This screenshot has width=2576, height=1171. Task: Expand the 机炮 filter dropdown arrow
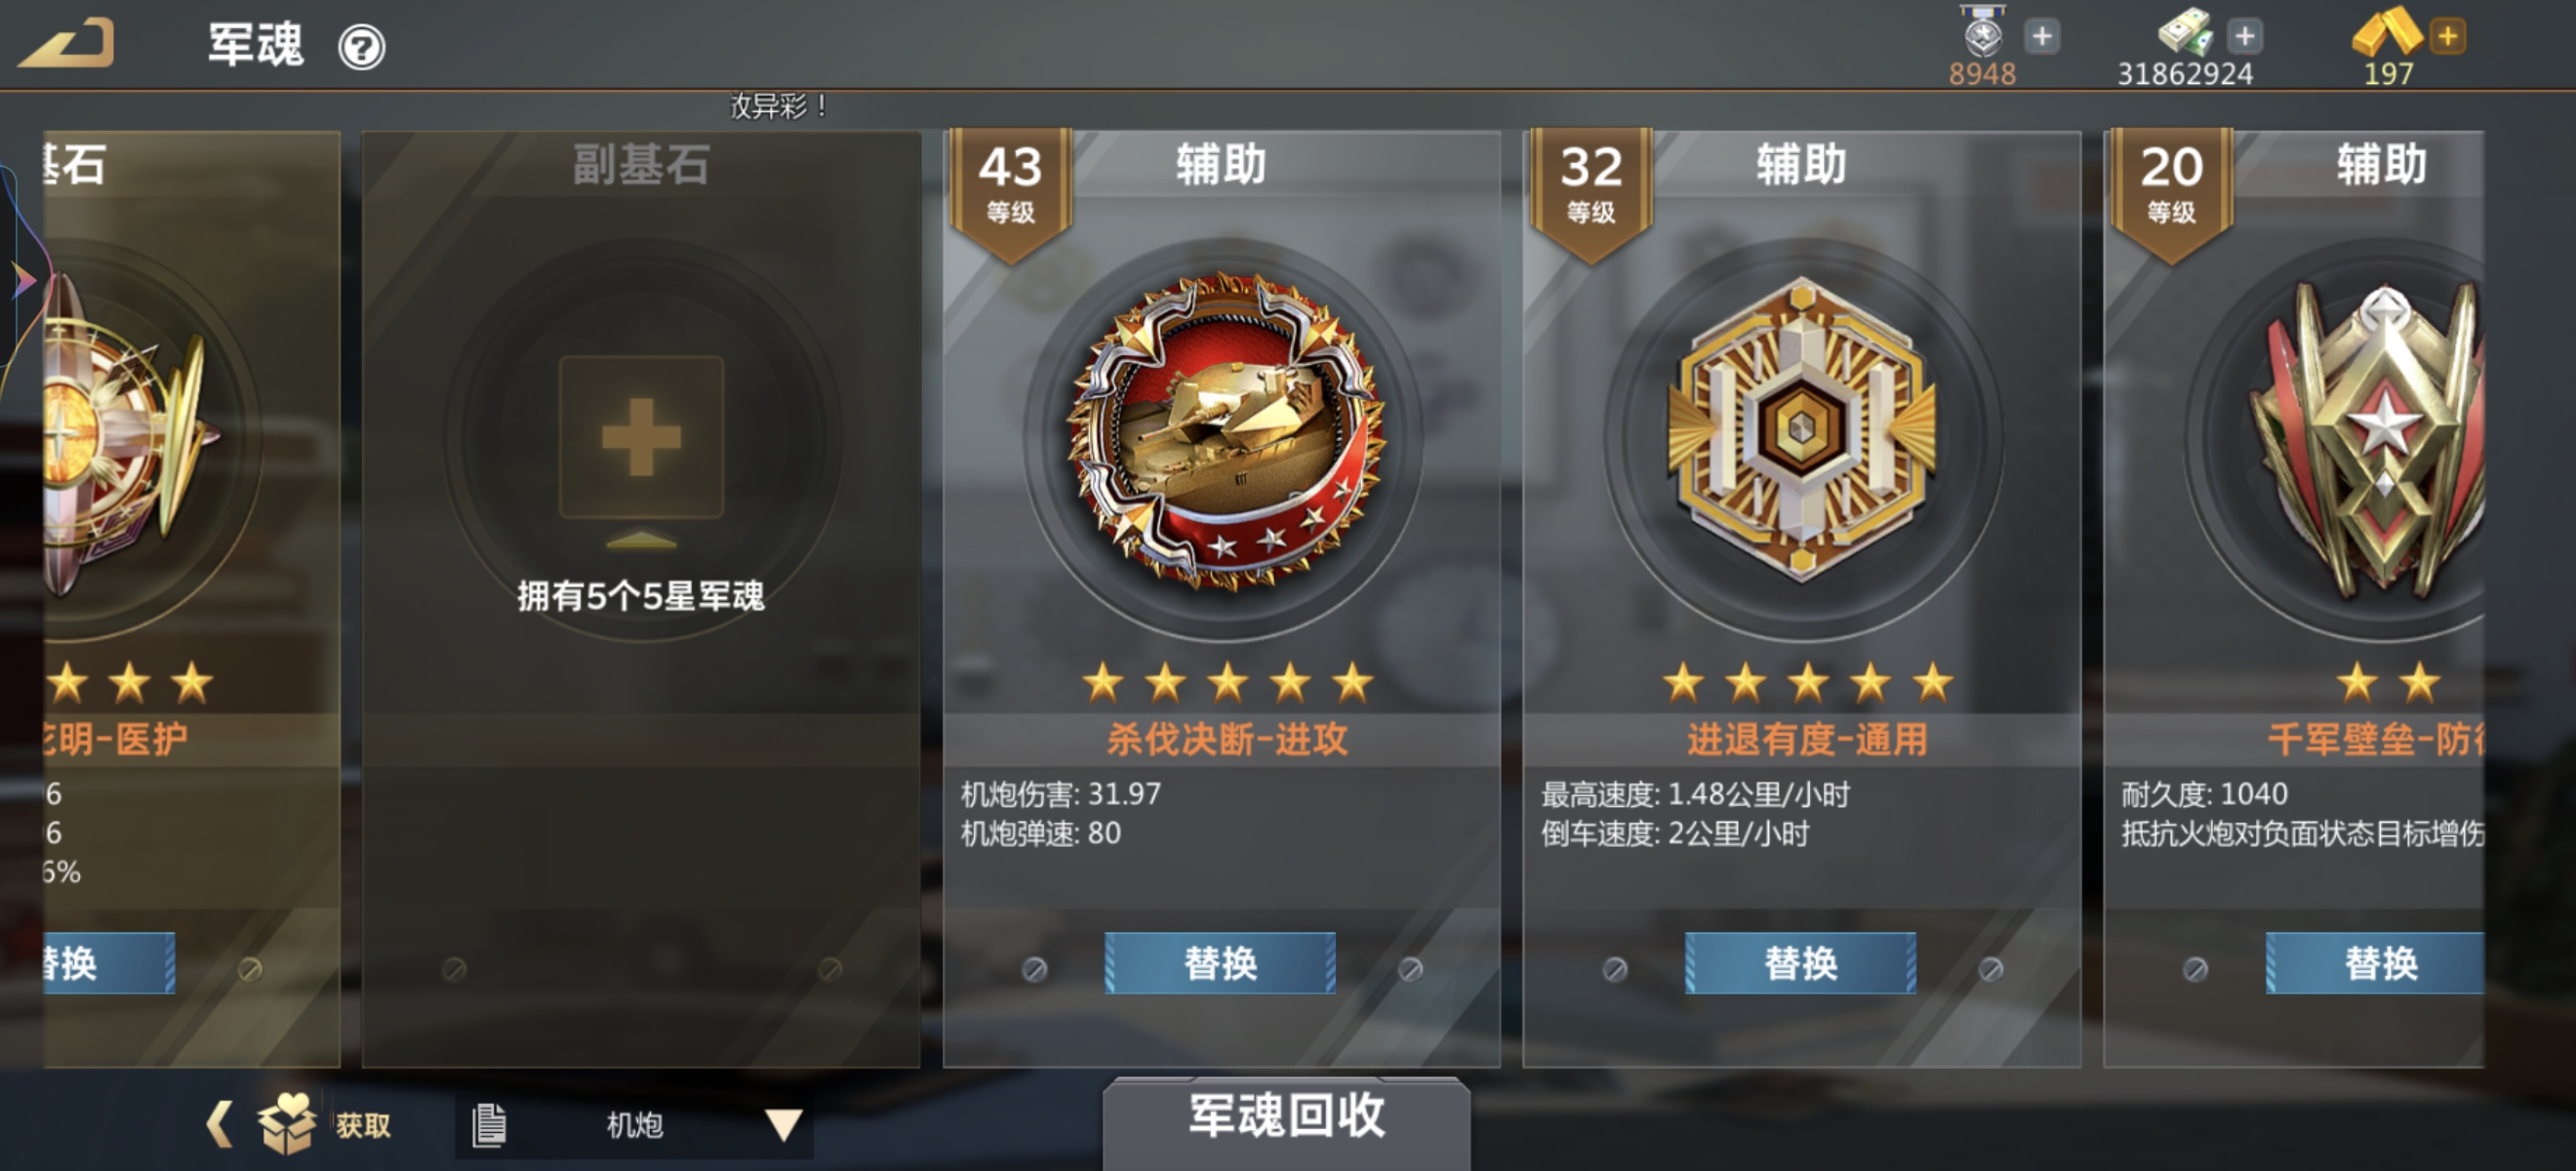784,1125
